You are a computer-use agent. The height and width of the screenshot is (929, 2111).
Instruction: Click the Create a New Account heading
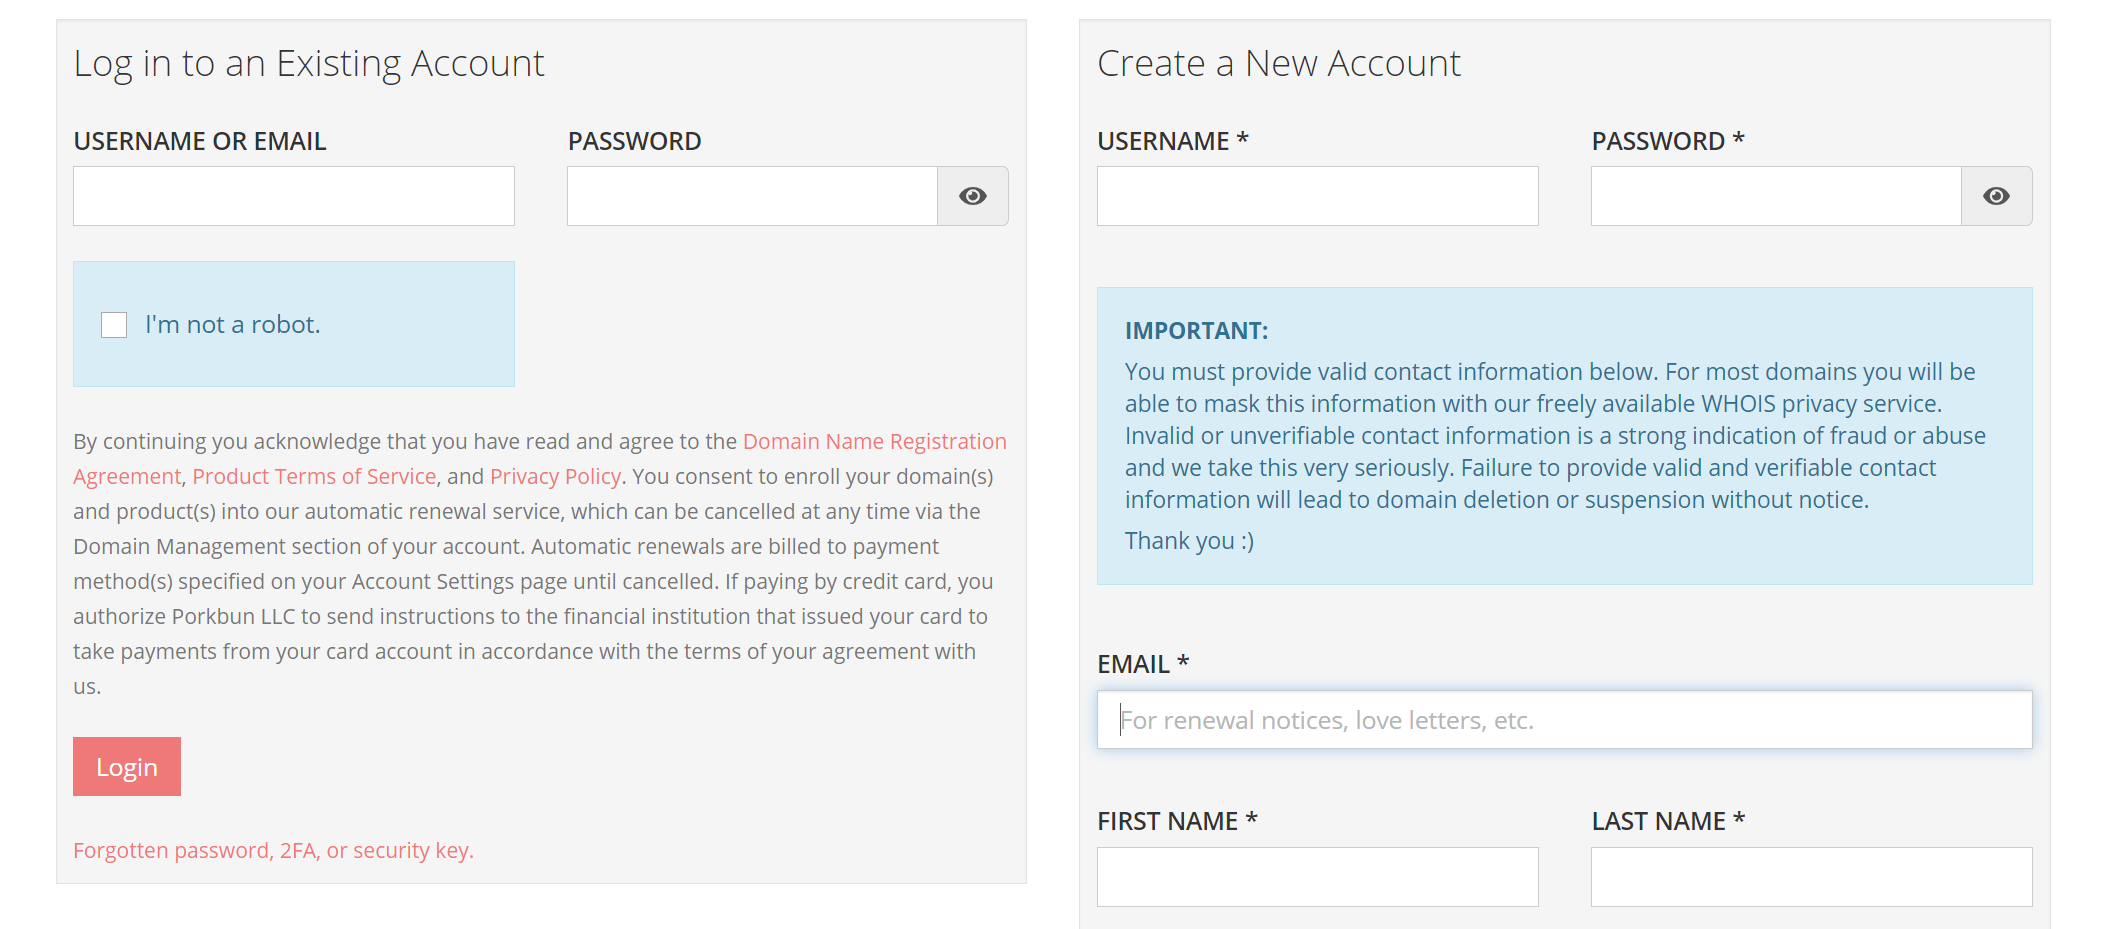click(x=1279, y=64)
